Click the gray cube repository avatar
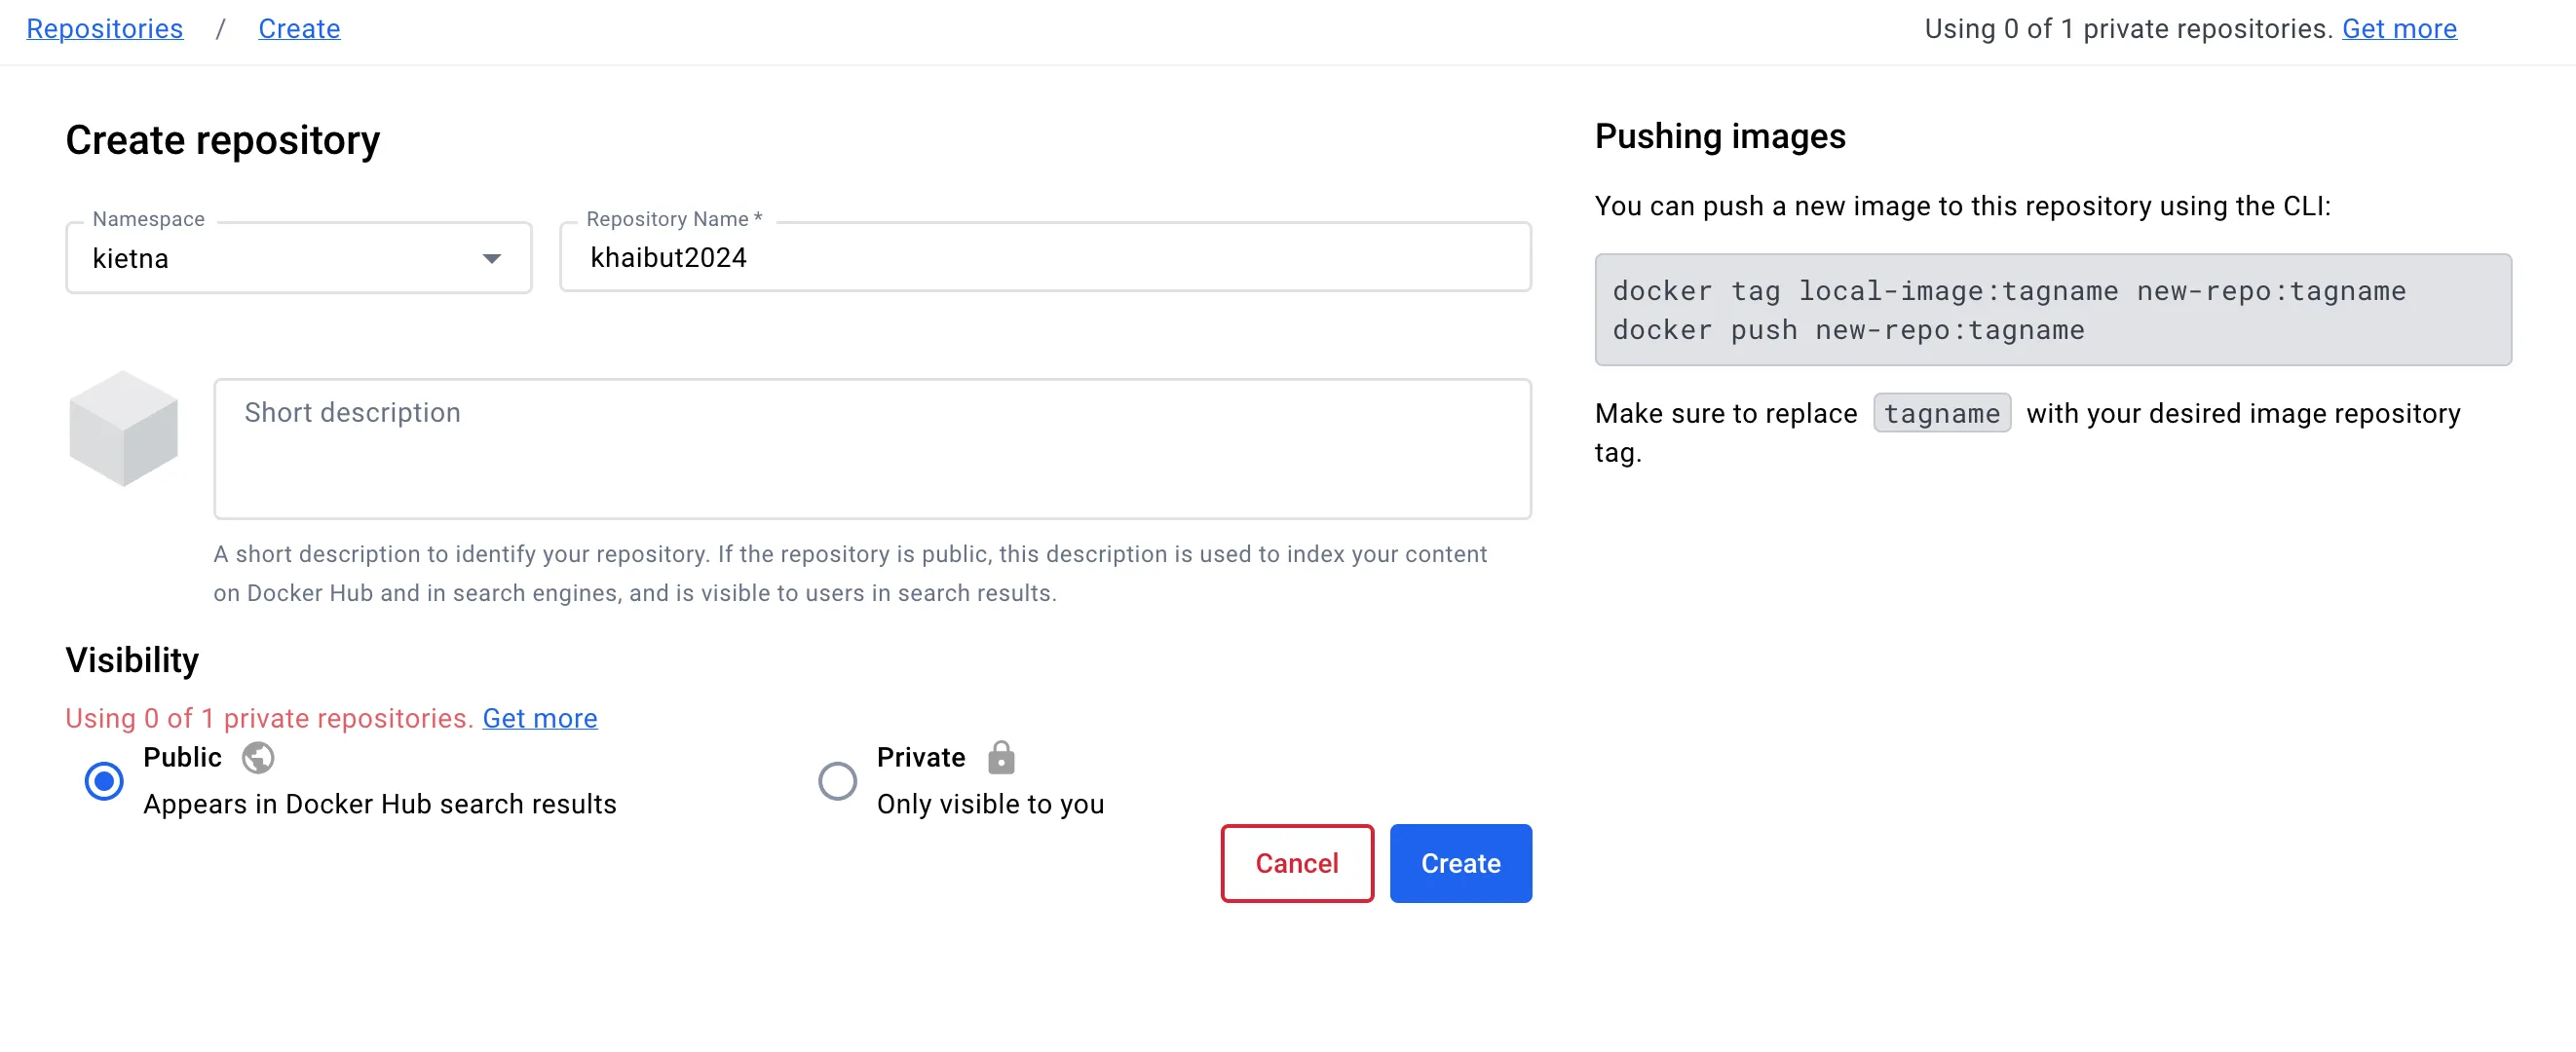The height and width of the screenshot is (1052, 2576). click(124, 429)
